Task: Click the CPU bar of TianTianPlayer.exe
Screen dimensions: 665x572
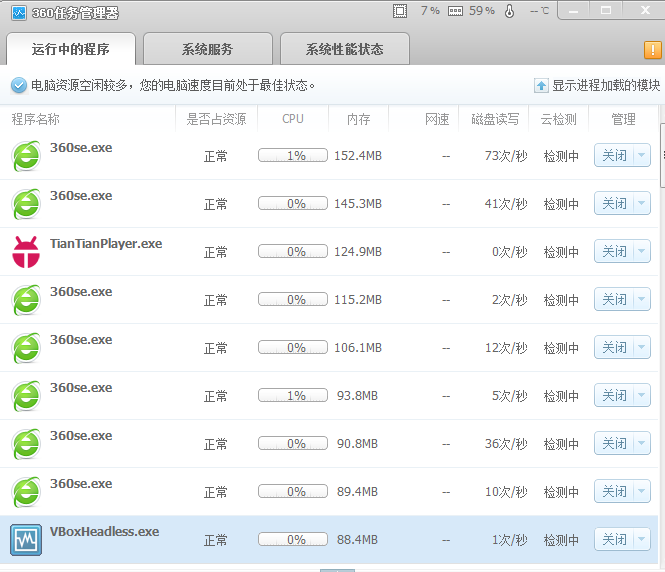Action: pyautogui.click(x=293, y=251)
